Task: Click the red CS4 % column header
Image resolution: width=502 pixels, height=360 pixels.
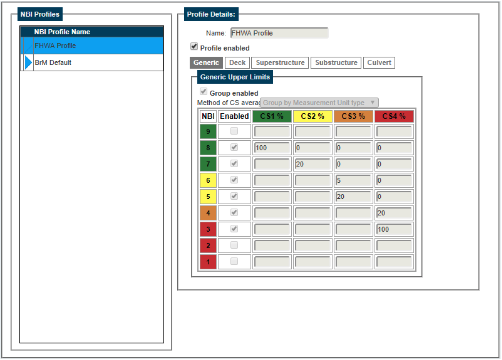Action: (394, 116)
